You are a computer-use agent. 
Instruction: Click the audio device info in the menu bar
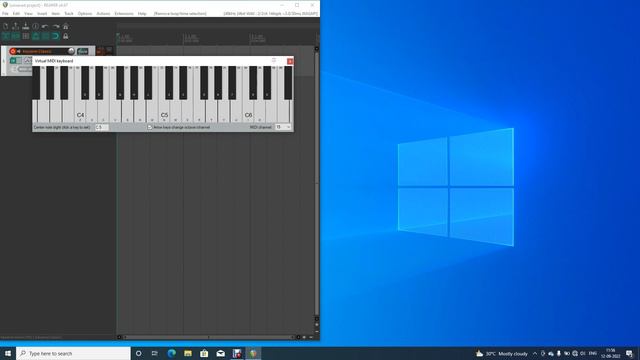pyautogui.click(x=271, y=13)
